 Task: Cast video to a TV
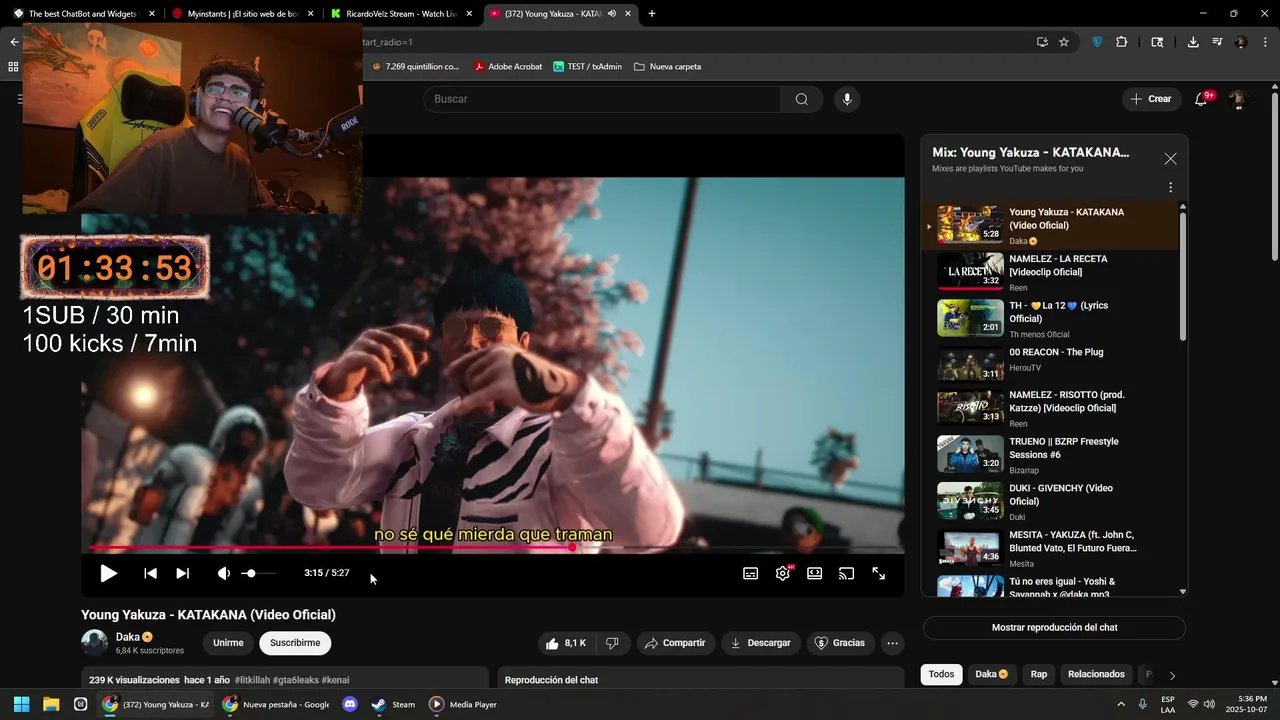click(846, 573)
